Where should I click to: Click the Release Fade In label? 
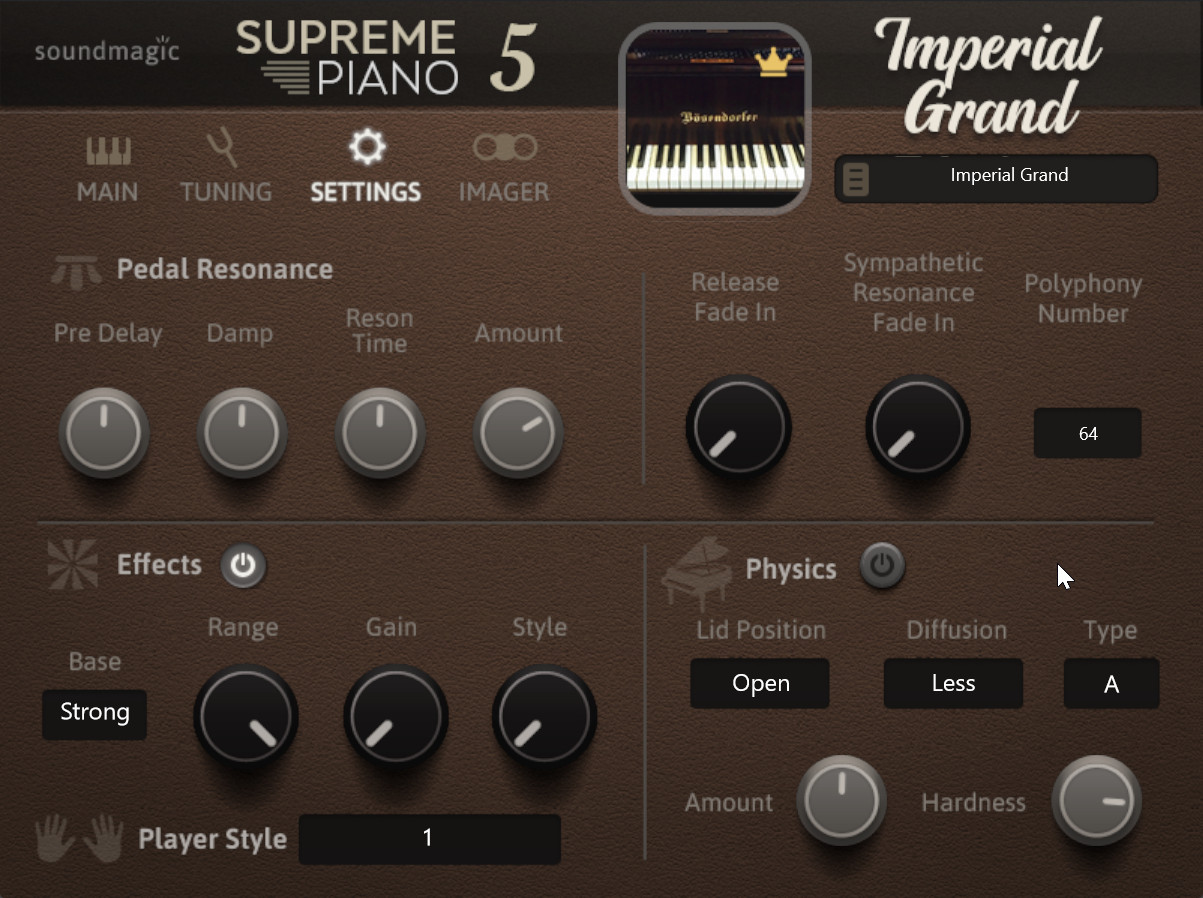point(735,297)
